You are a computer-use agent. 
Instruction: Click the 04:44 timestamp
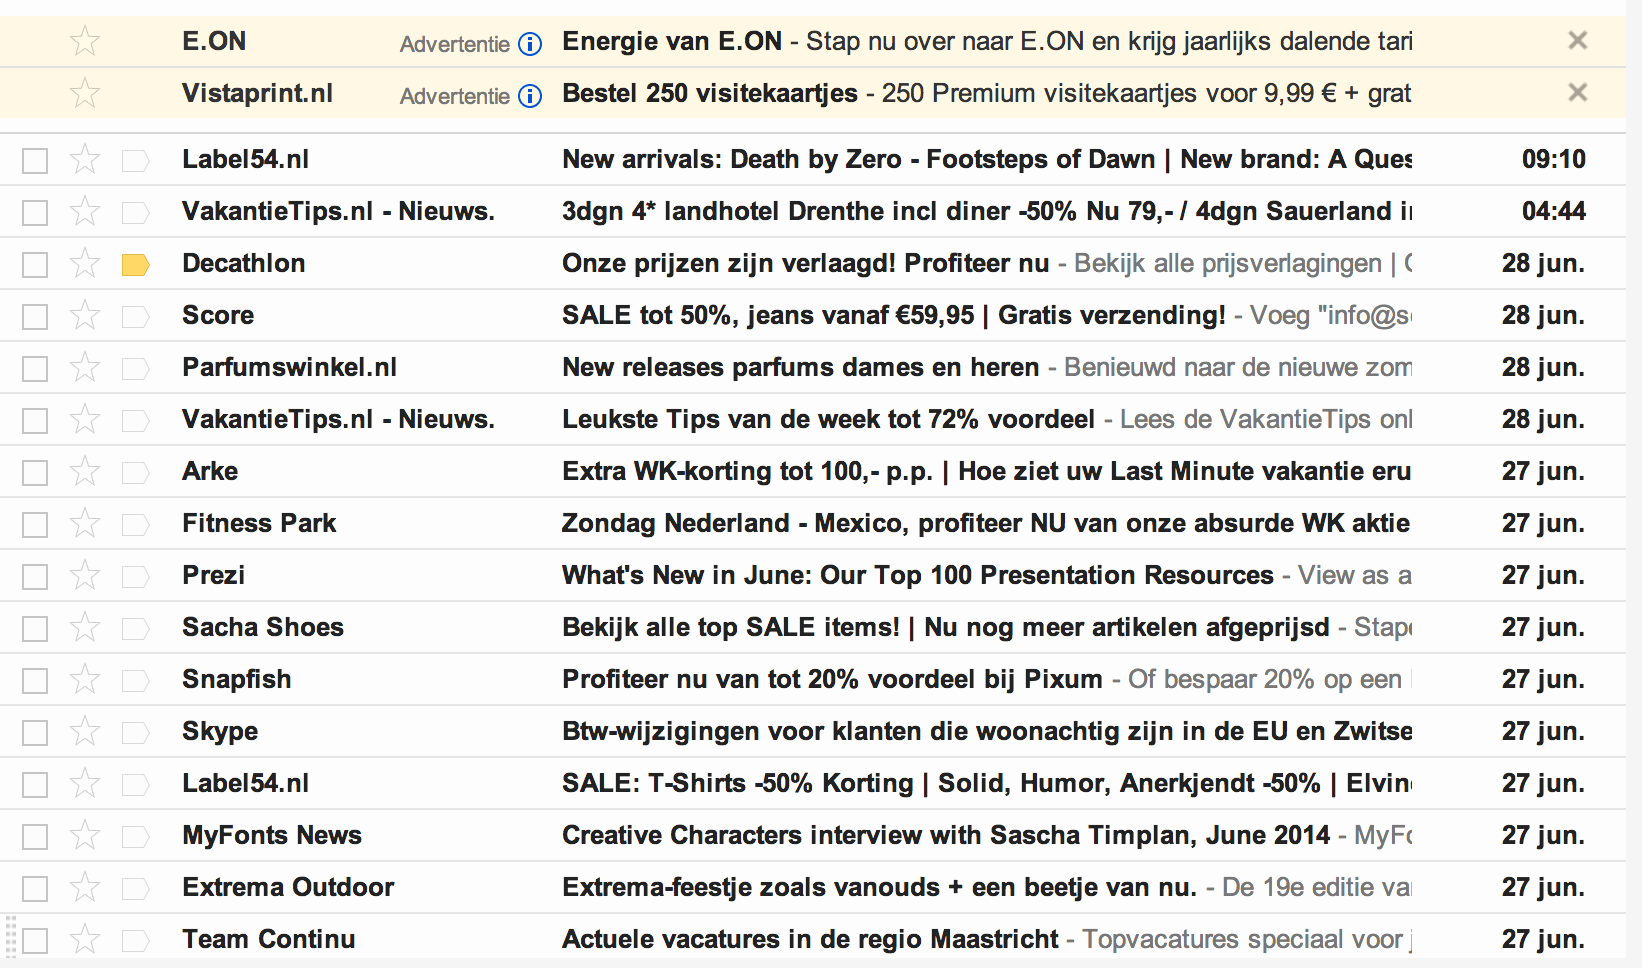[x=1554, y=211]
